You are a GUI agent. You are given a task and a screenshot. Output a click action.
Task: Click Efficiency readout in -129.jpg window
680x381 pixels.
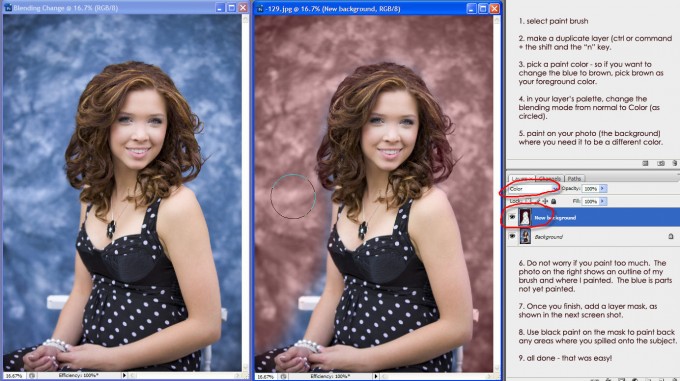[x=330, y=376]
